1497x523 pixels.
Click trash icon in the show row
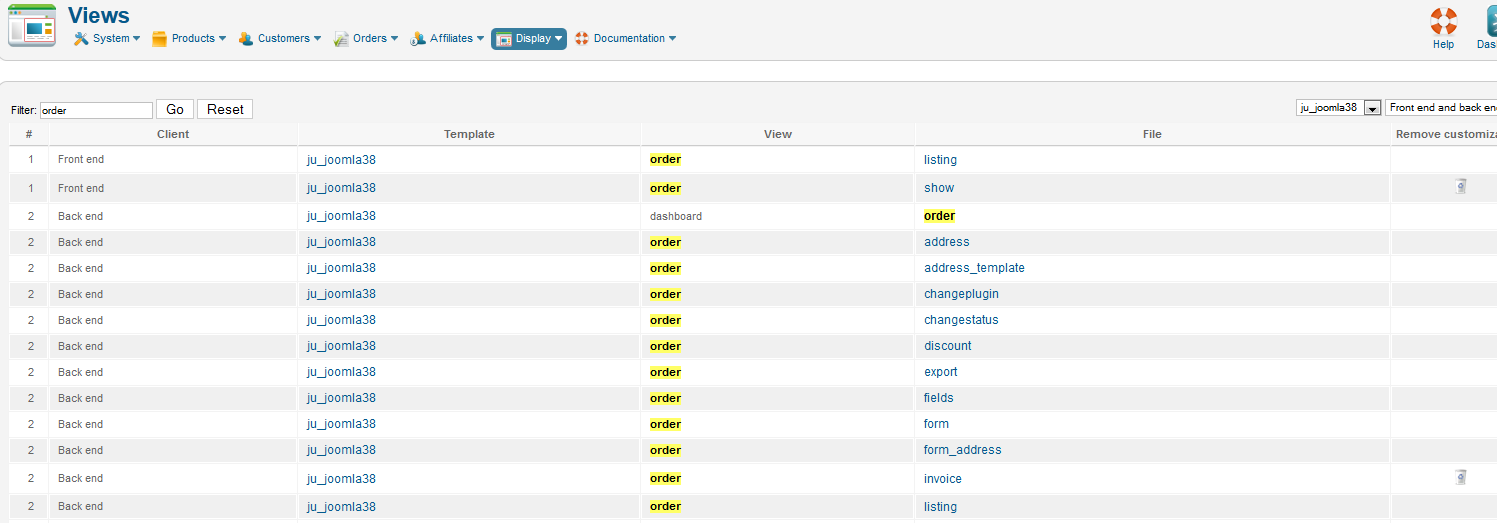[x=1460, y=186]
